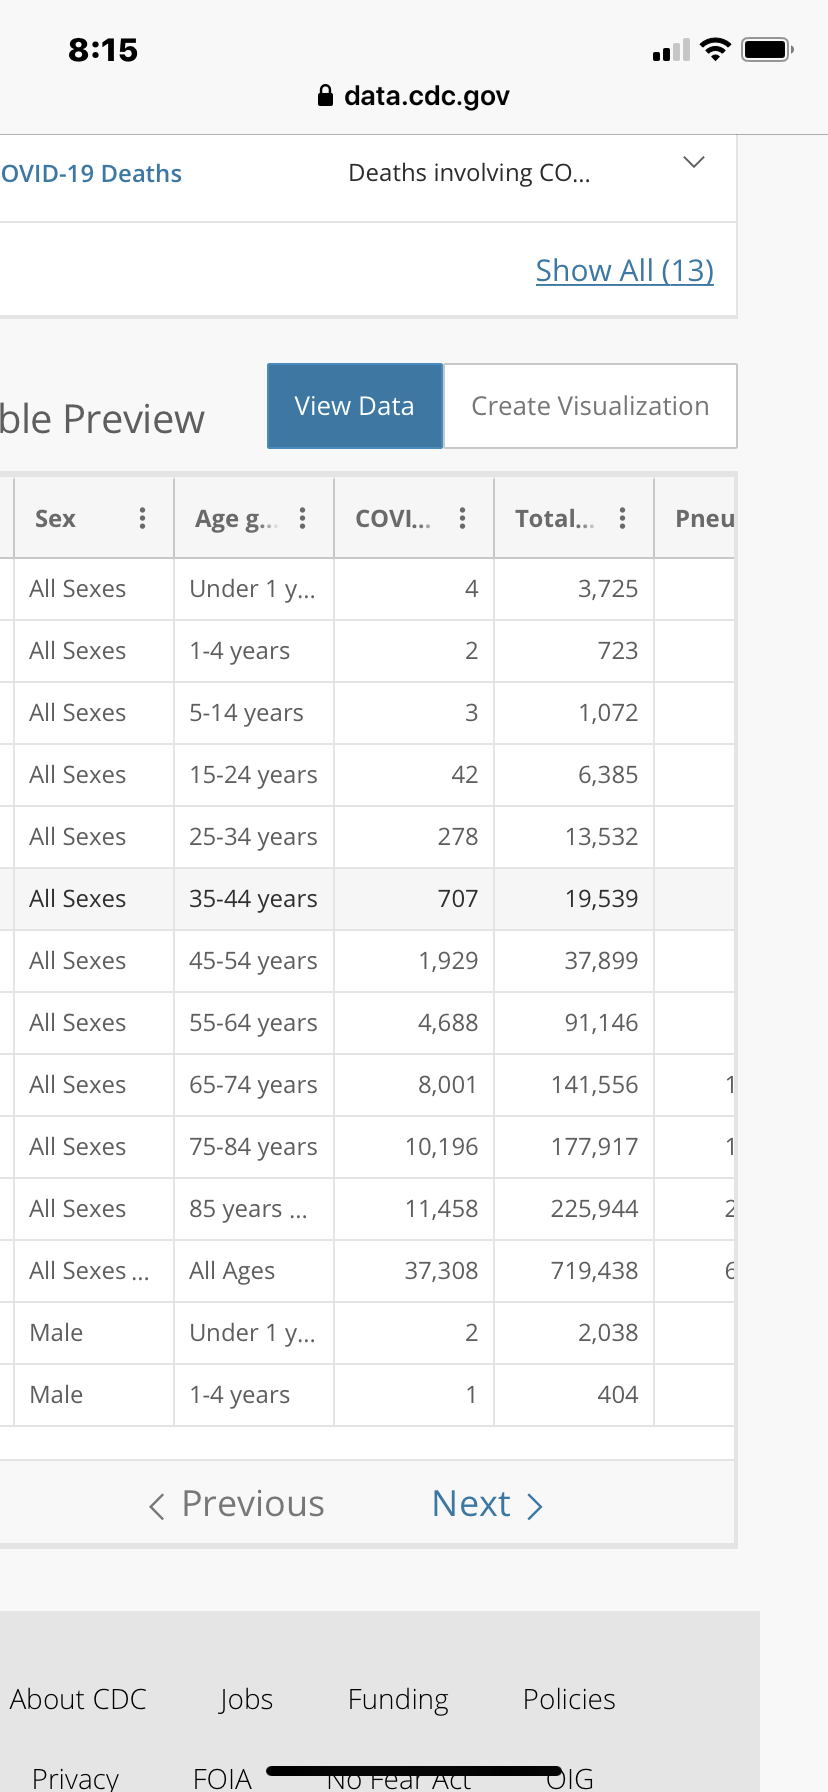Open the Age group column kebab menu
Screen dimensions: 828x1792
point(302,518)
